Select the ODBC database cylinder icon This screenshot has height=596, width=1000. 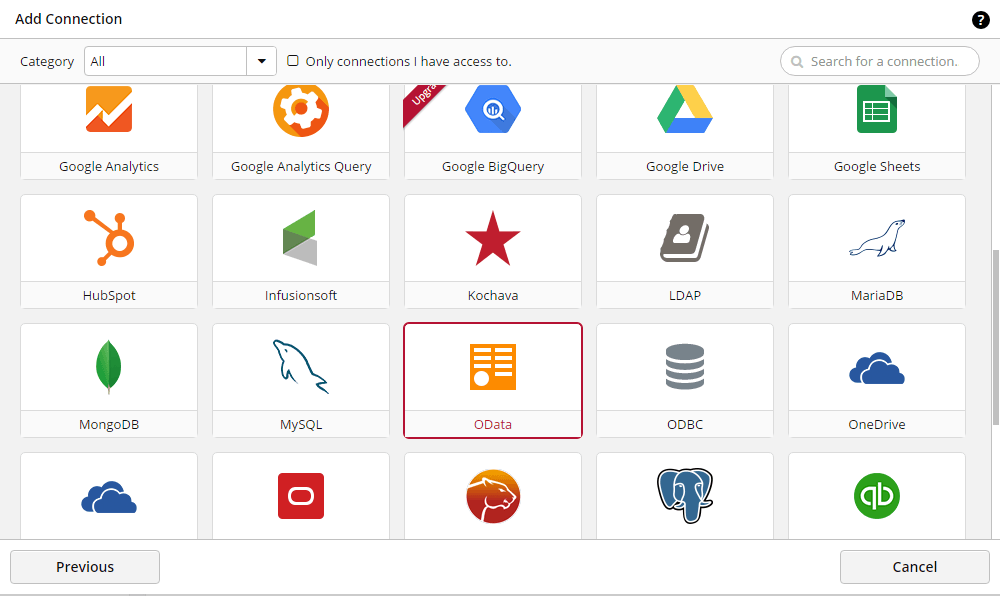point(685,367)
